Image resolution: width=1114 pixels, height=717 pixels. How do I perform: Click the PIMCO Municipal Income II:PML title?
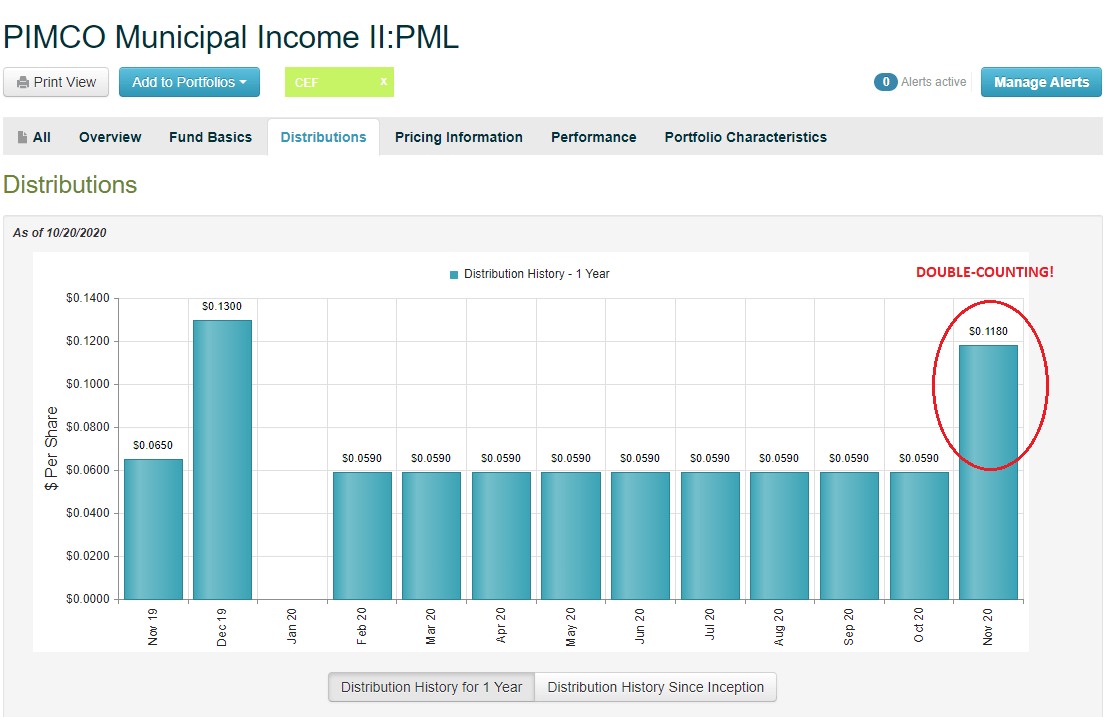pyautogui.click(x=231, y=38)
